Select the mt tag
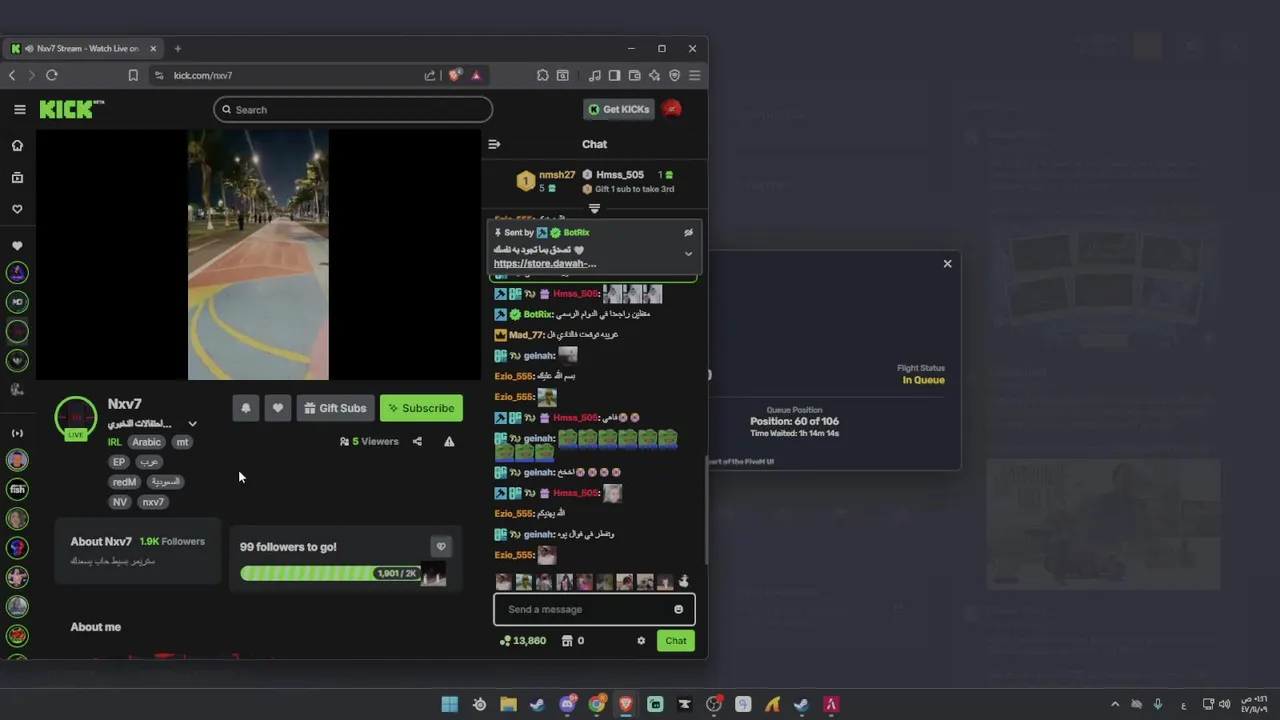 pyautogui.click(x=181, y=442)
